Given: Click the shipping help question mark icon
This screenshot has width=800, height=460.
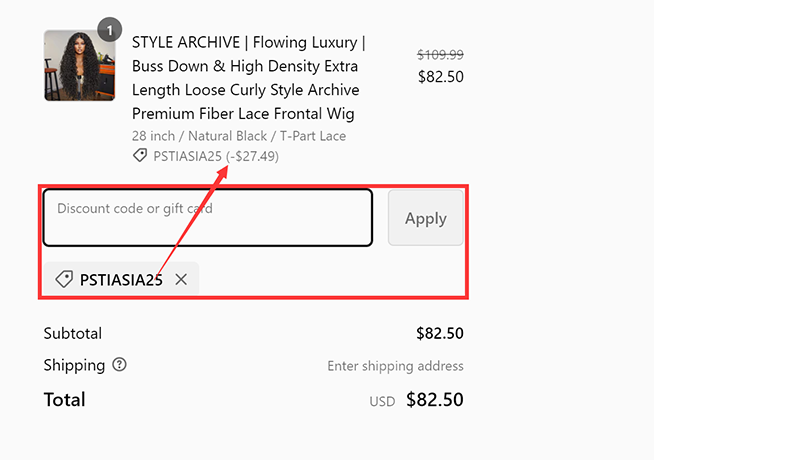Looking at the screenshot, I should pos(120,365).
